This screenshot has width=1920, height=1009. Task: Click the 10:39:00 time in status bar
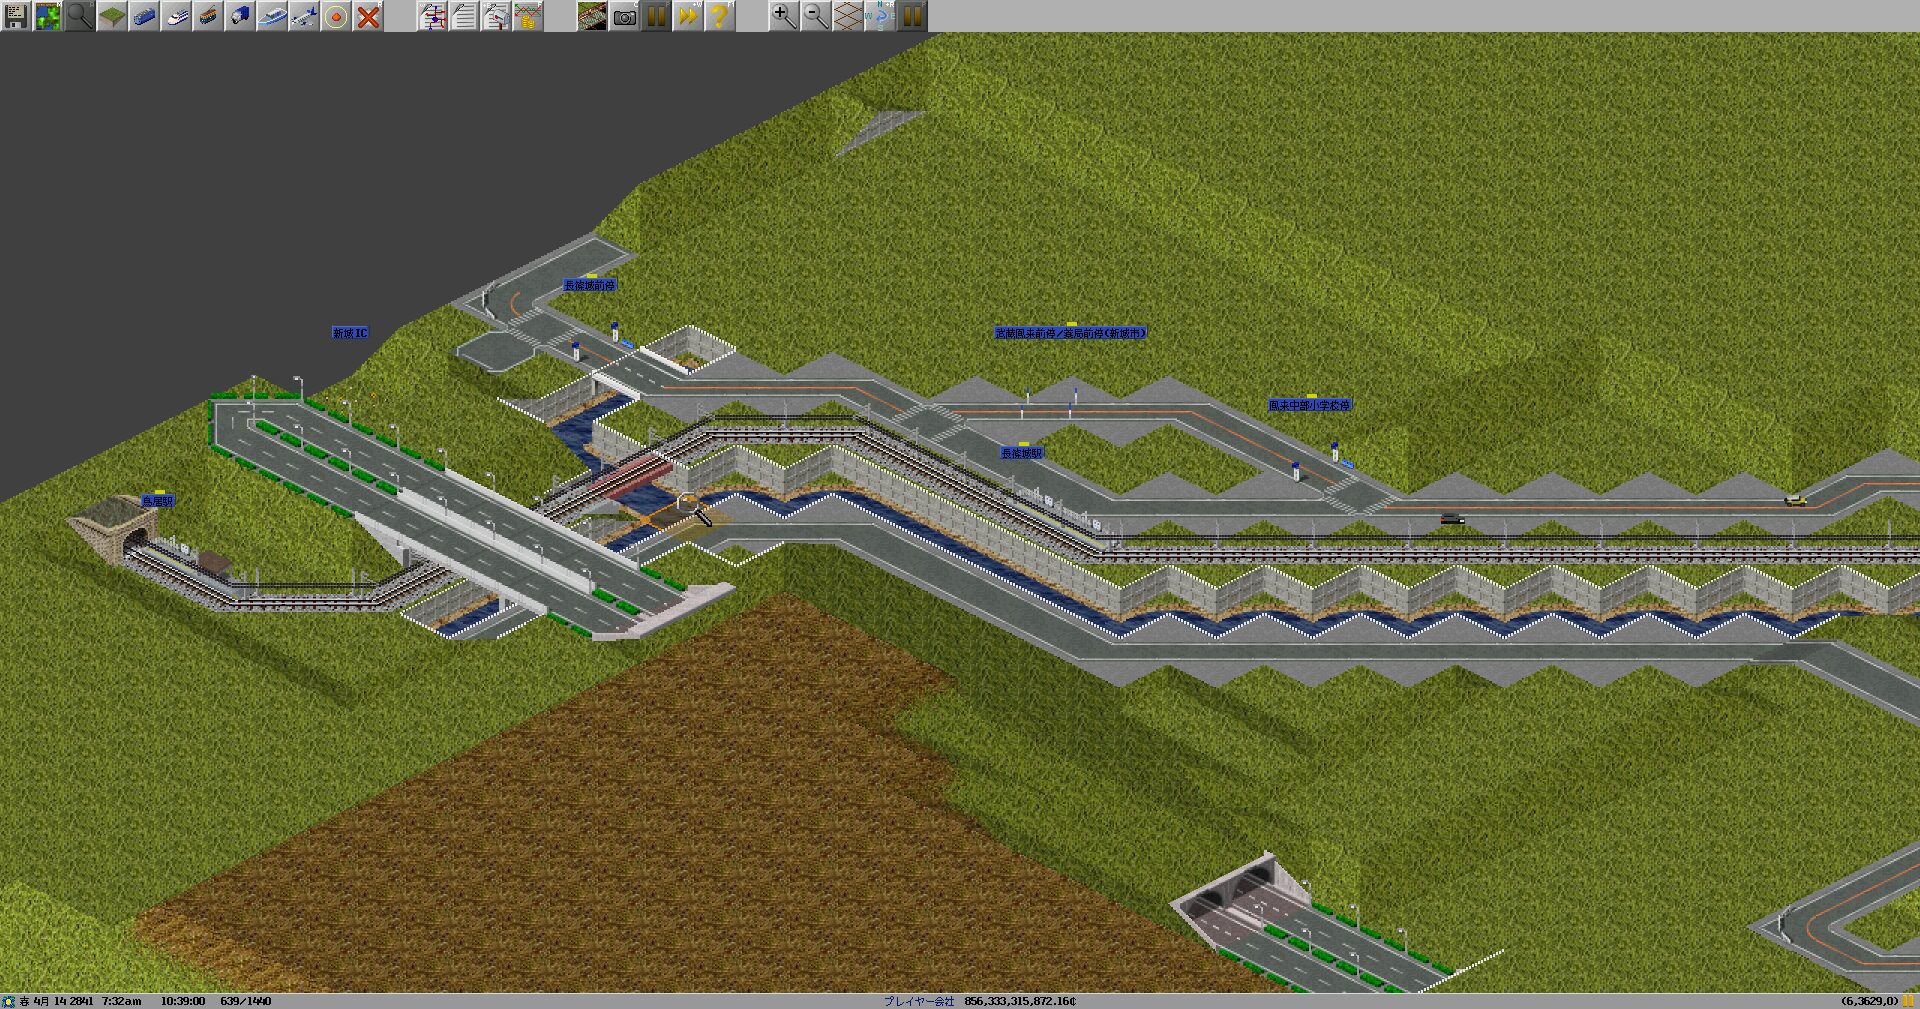183,1001
